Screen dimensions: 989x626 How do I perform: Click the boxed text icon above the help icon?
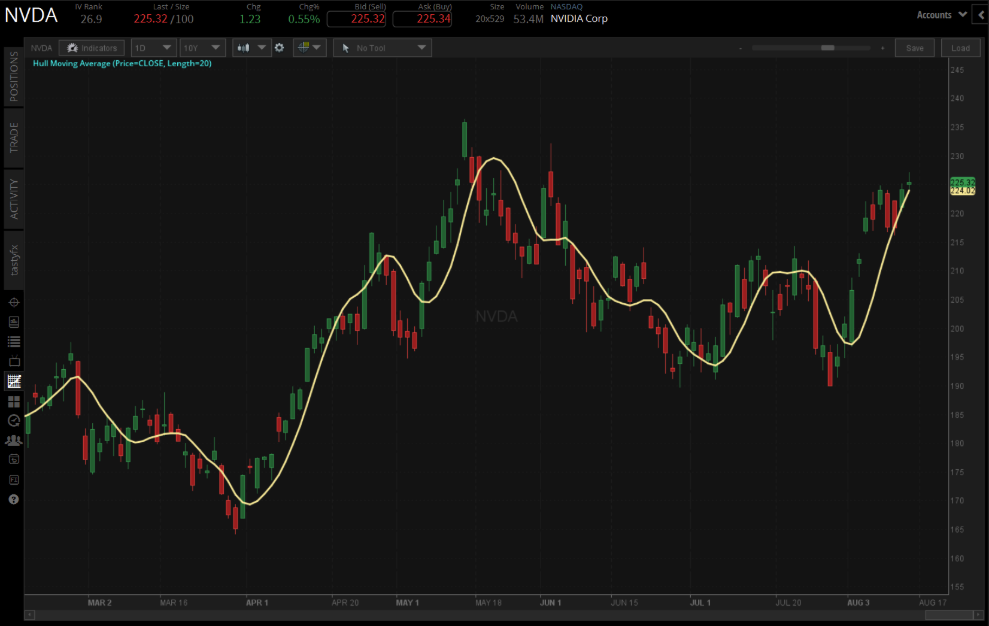click(14, 480)
